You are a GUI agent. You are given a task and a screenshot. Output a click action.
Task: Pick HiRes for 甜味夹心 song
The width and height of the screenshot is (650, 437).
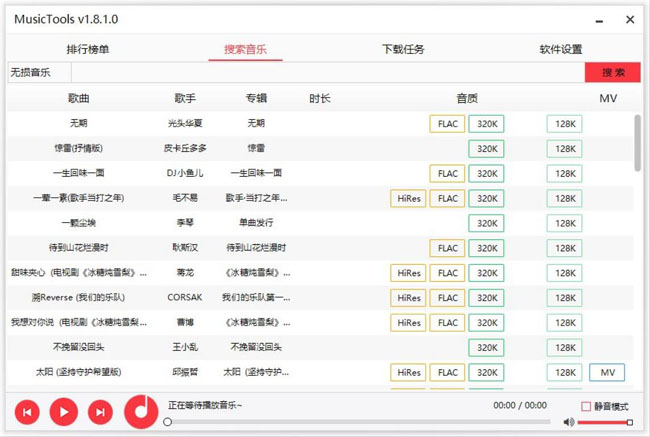point(408,273)
